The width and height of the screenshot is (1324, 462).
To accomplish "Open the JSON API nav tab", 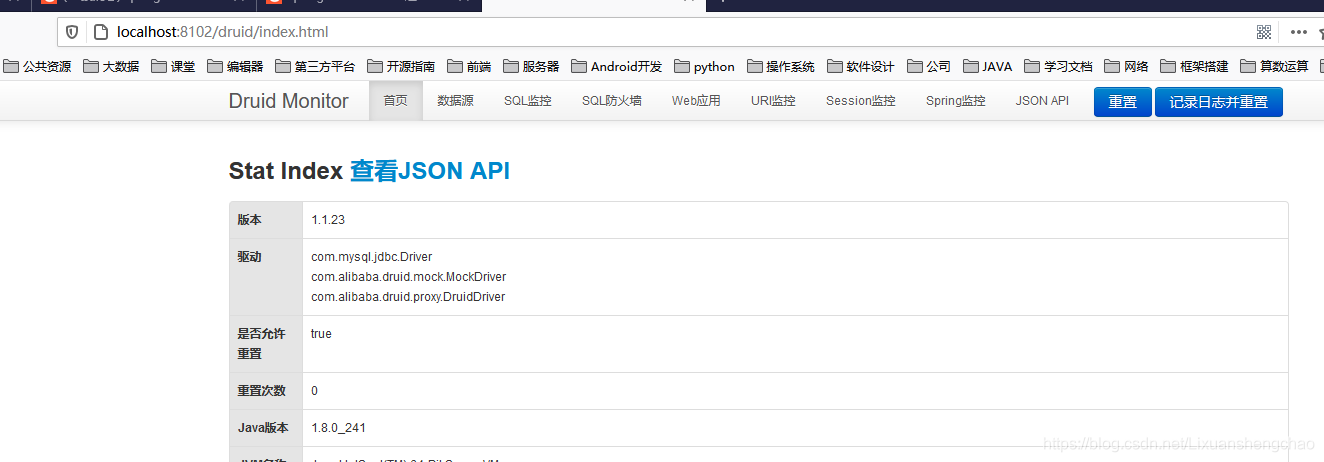I will (x=1042, y=101).
